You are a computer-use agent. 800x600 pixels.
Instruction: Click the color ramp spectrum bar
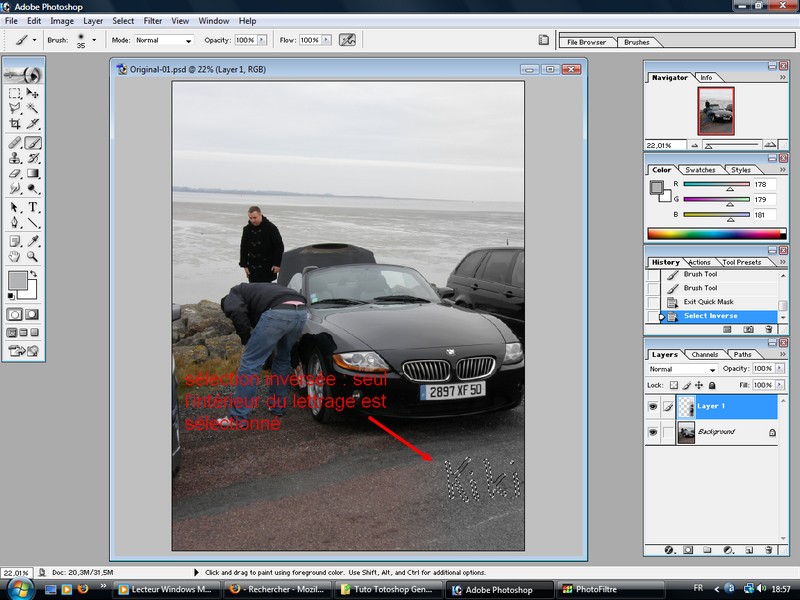coord(716,234)
